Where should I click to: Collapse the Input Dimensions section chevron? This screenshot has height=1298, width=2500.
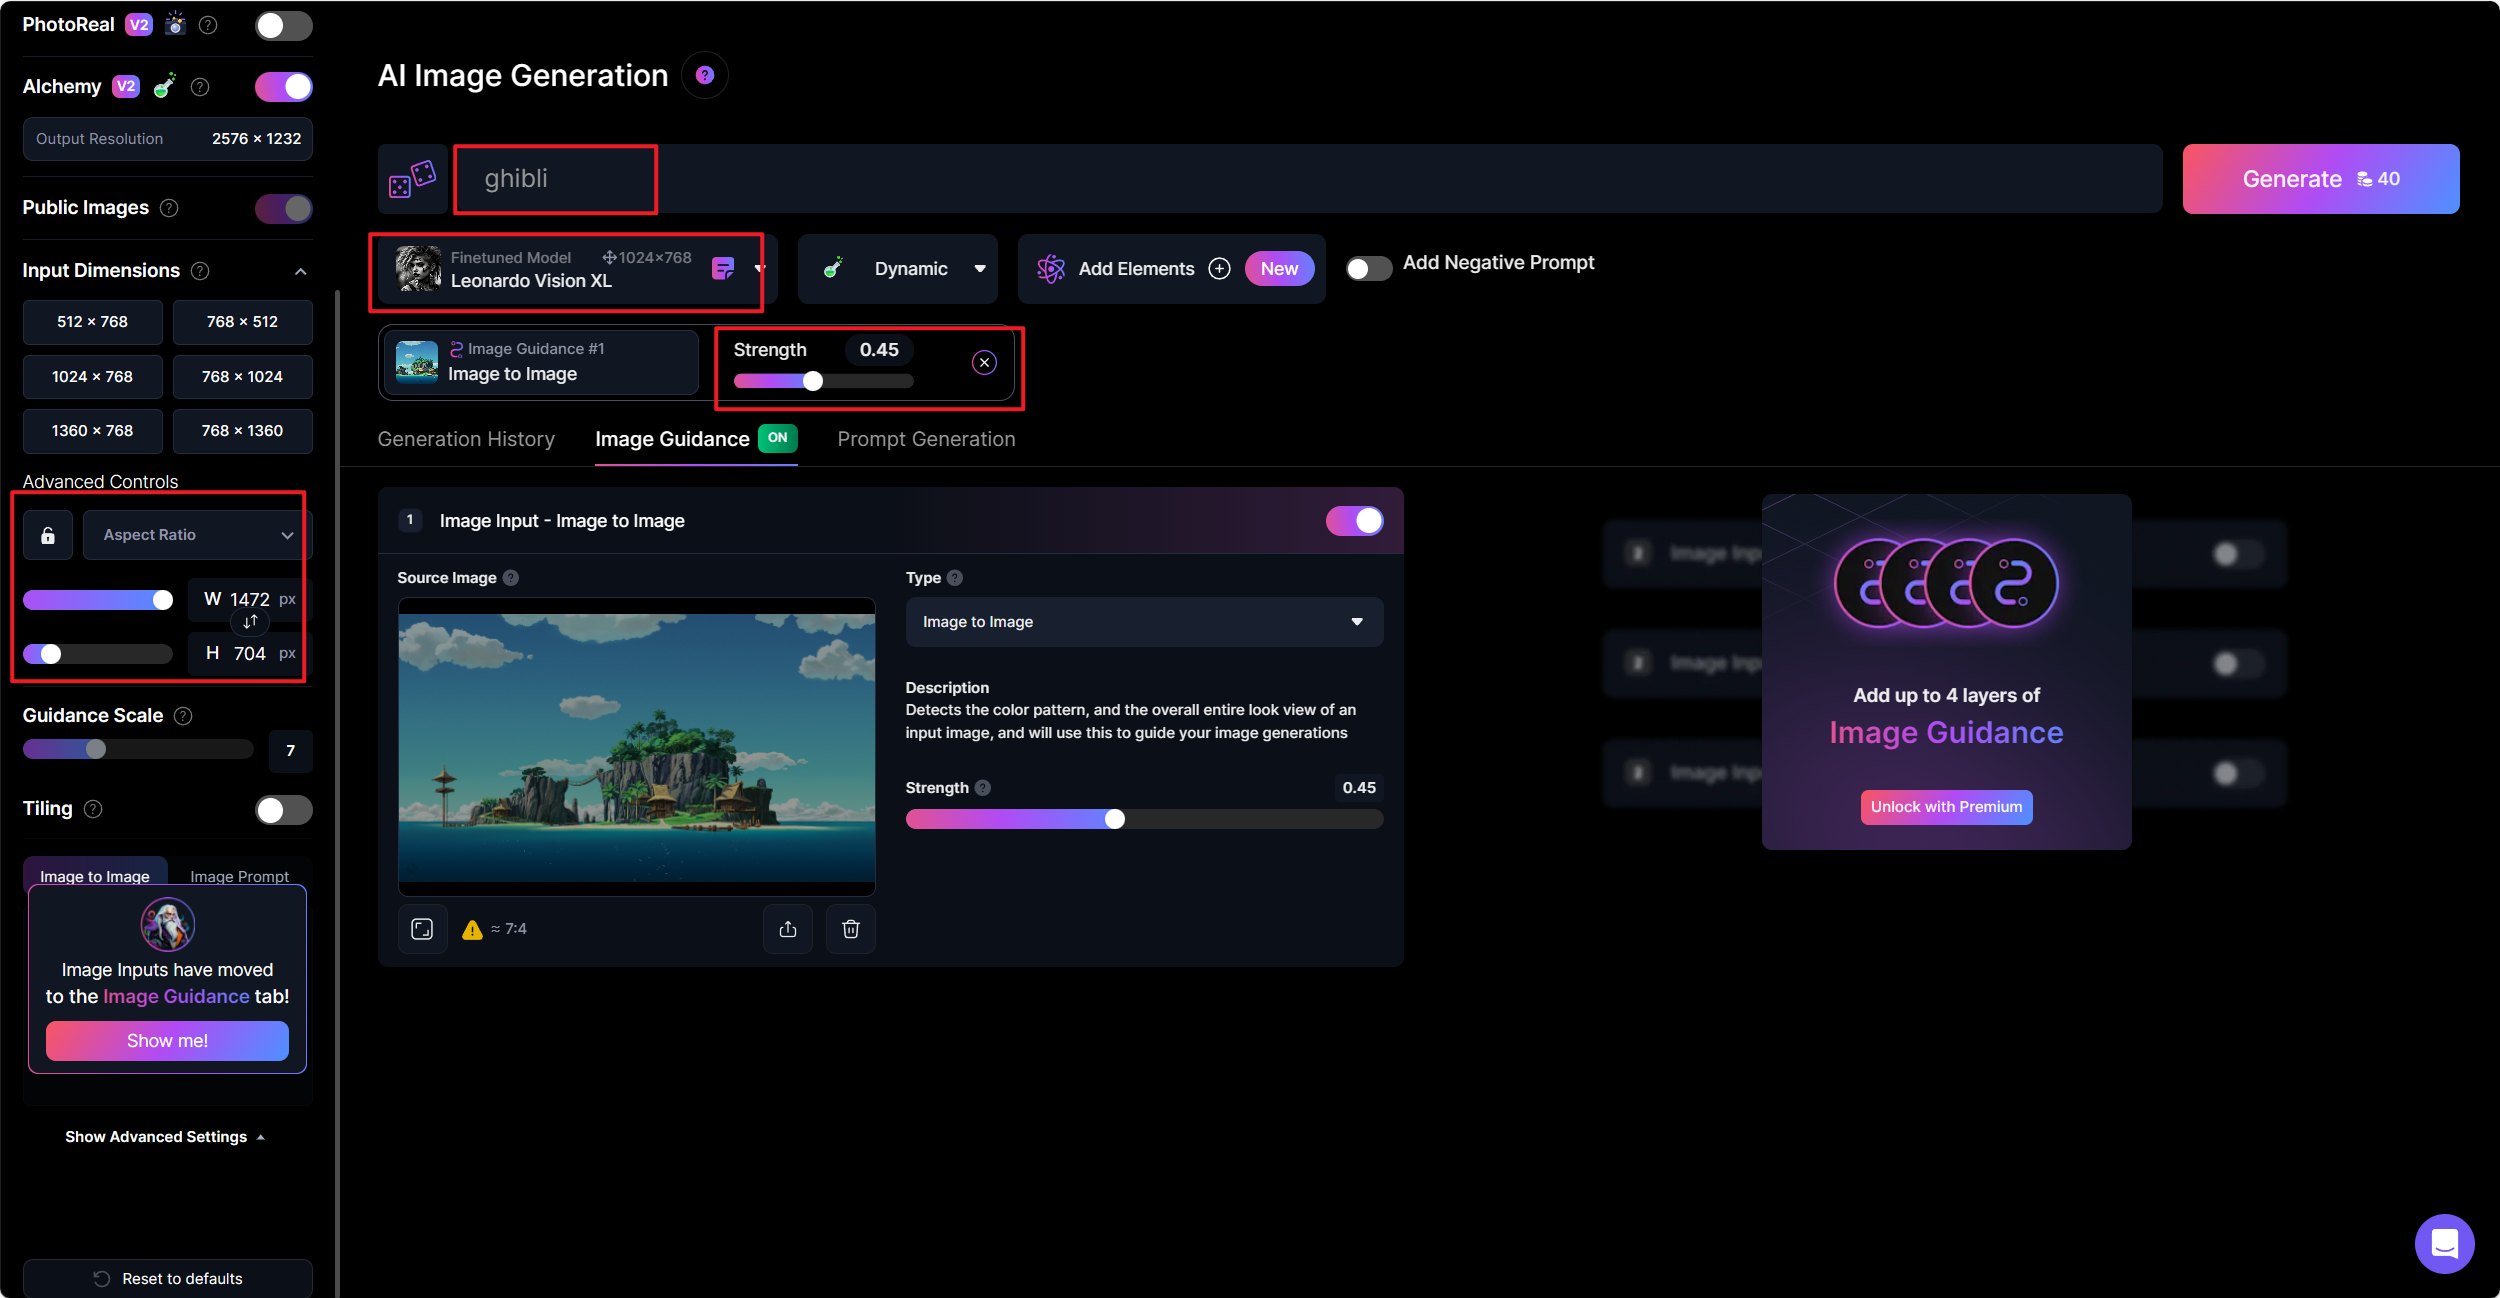point(300,272)
